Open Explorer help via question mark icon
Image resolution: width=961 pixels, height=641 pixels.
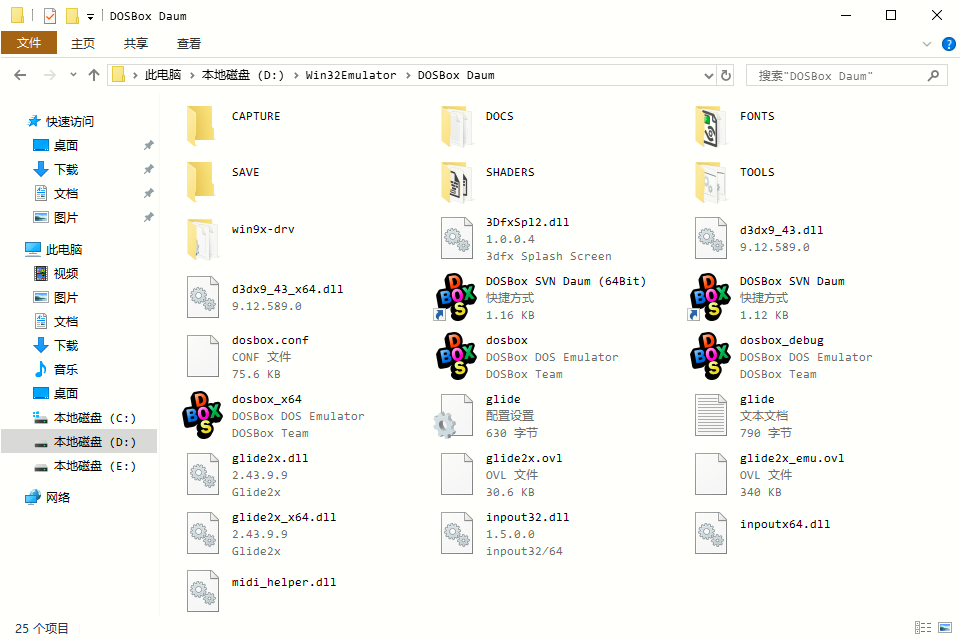(948, 44)
